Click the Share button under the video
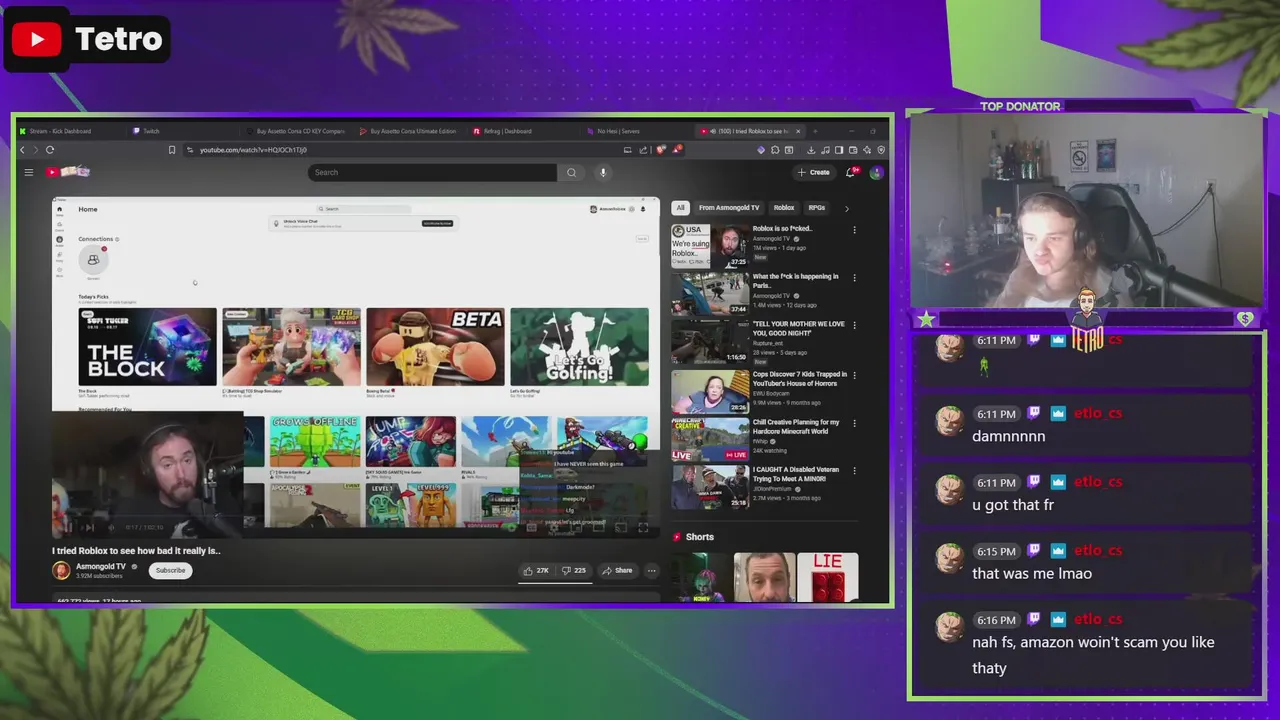Image resolution: width=1280 pixels, height=720 pixels. [617, 570]
